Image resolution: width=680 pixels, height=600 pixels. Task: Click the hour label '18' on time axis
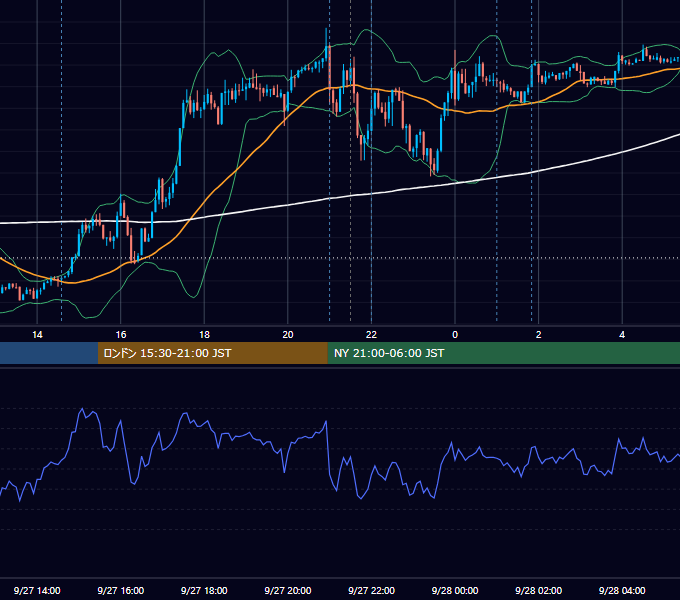(x=204, y=335)
